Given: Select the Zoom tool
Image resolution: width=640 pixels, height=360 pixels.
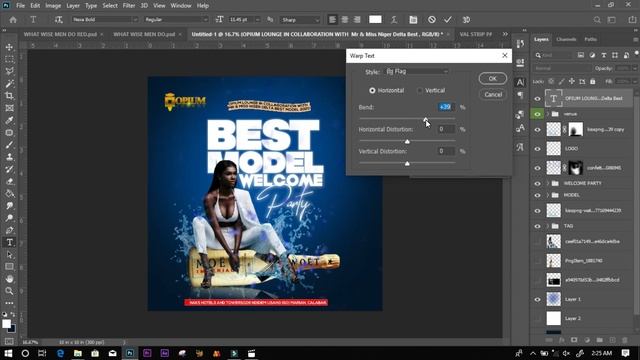Looking at the screenshot, I should (x=9, y=291).
